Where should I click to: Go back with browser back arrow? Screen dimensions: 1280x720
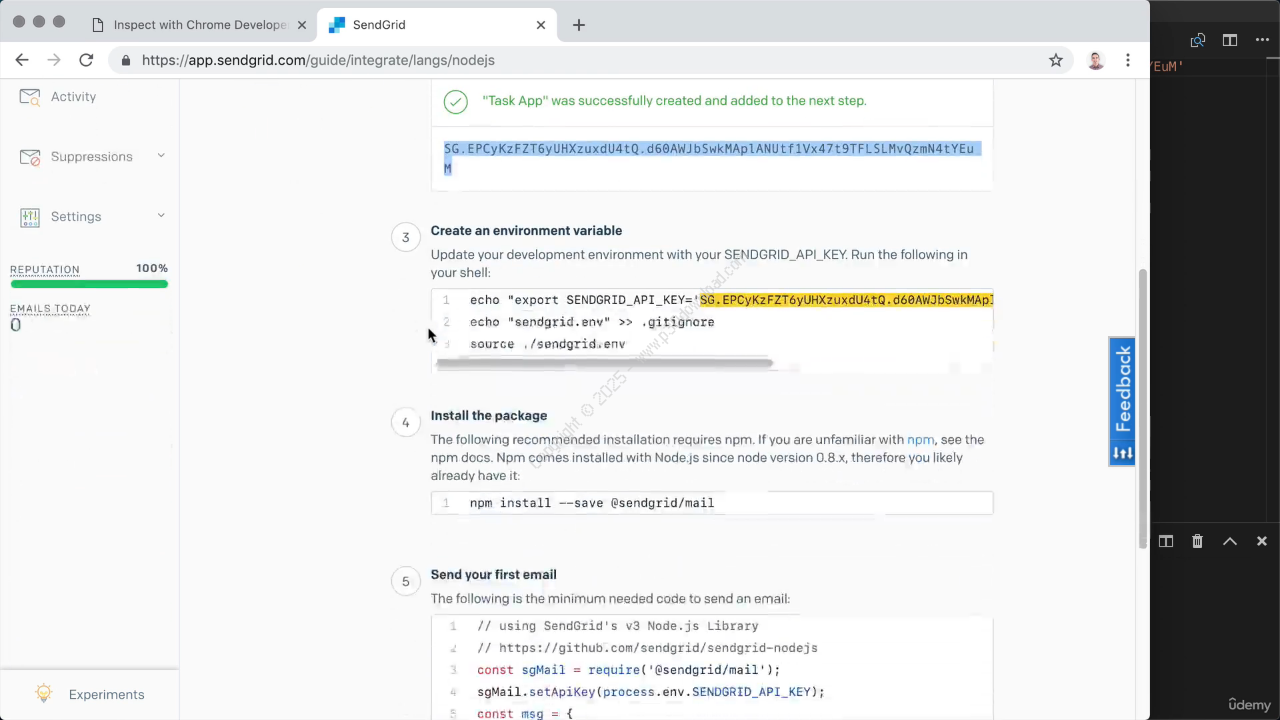22,60
